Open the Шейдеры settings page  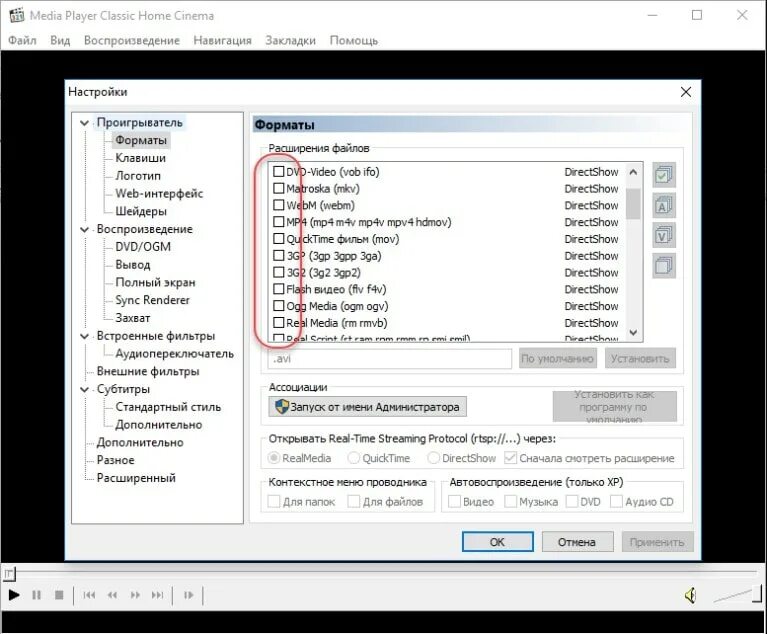click(x=141, y=211)
